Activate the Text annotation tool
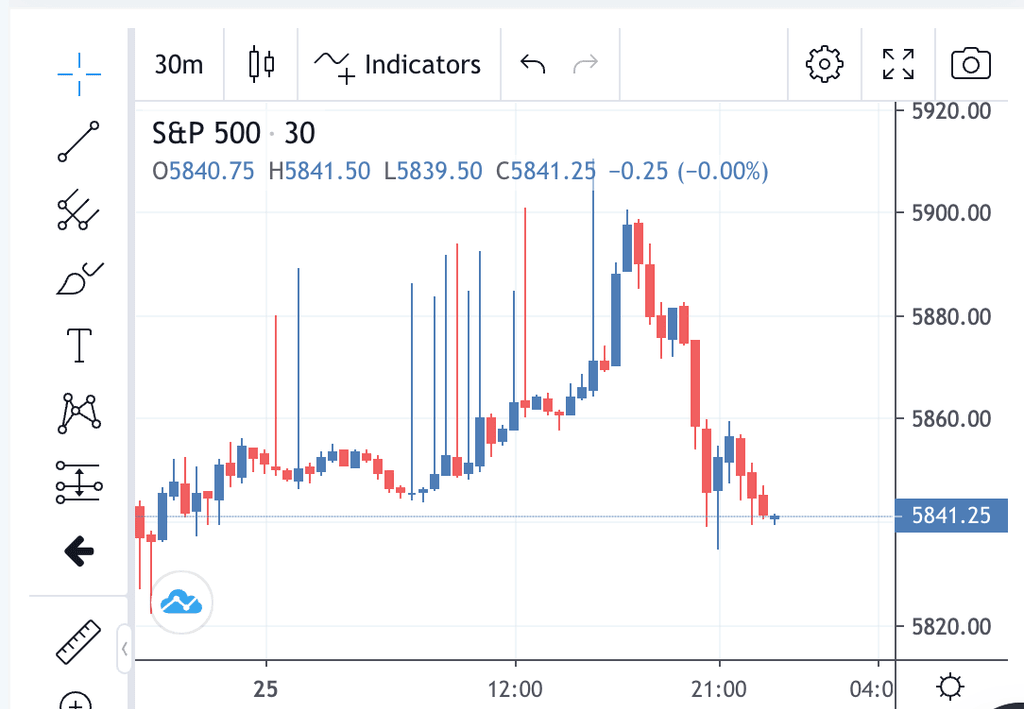 tap(78, 345)
